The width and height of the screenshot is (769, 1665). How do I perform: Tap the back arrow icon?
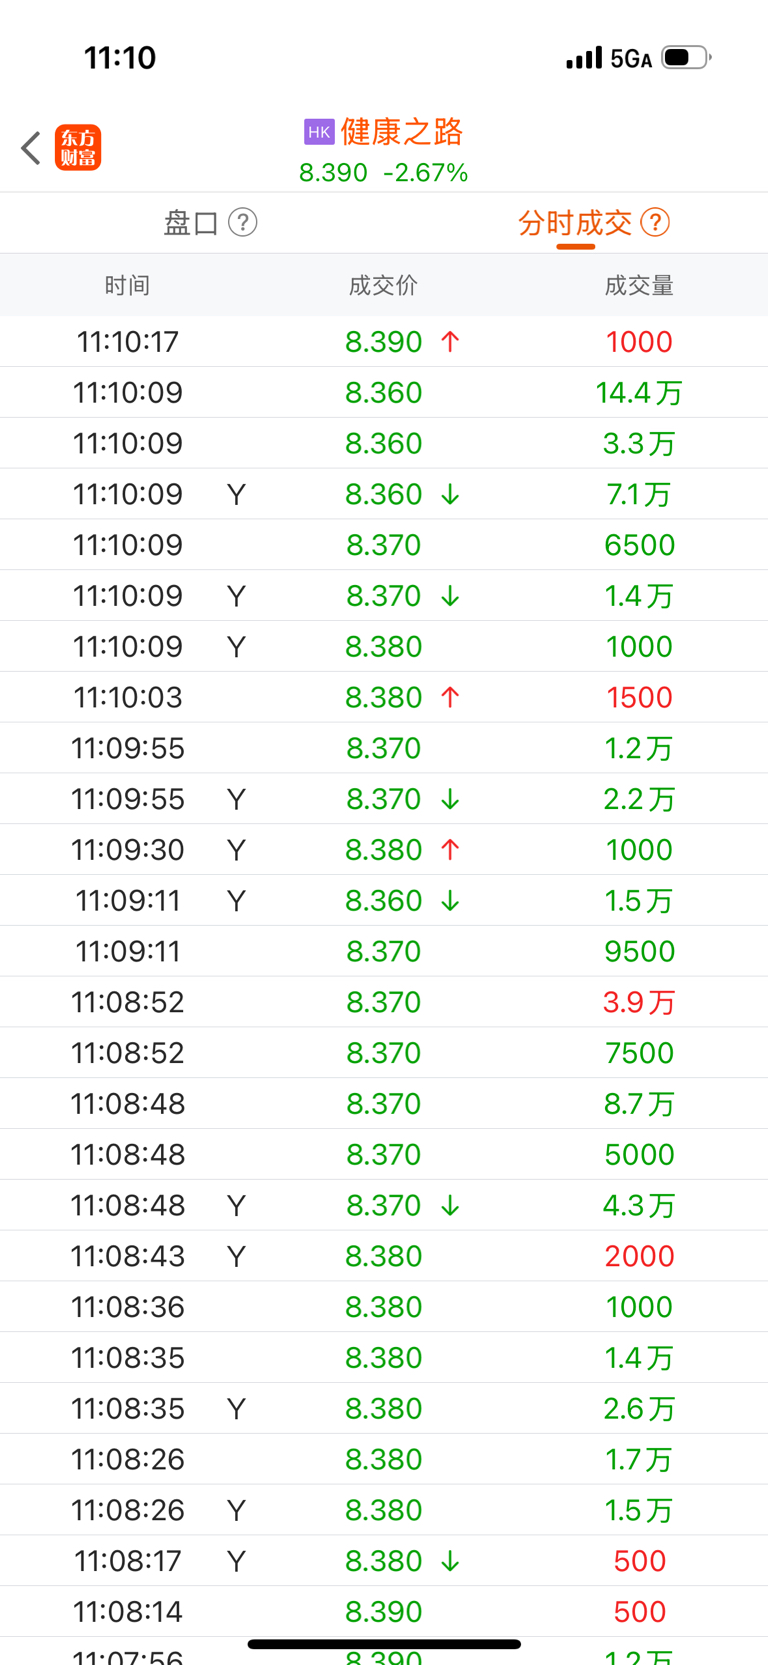[31, 148]
